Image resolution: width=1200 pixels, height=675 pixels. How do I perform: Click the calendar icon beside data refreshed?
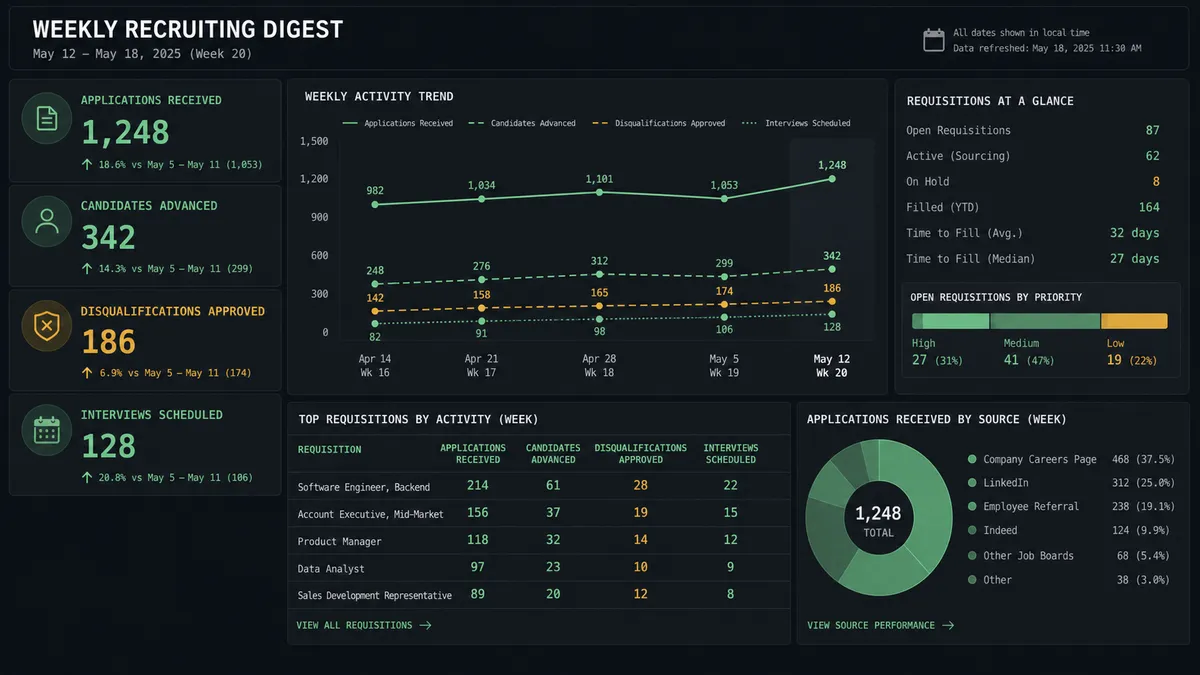pos(933,40)
